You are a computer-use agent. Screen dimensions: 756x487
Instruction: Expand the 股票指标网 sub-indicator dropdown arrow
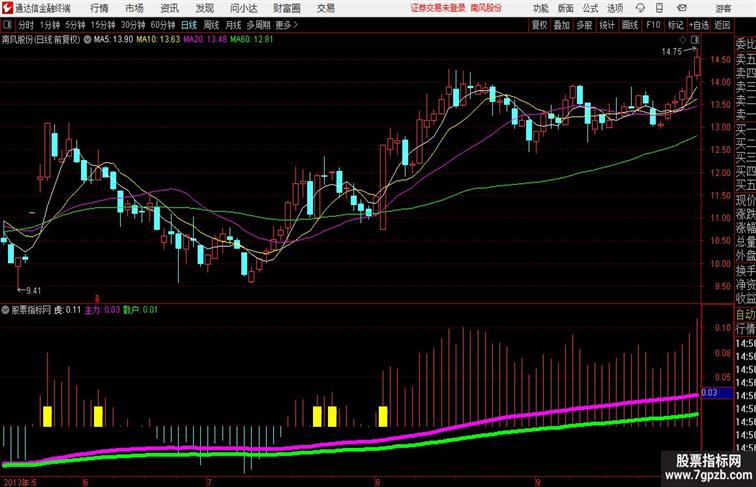pyautogui.click(x=5, y=310)
